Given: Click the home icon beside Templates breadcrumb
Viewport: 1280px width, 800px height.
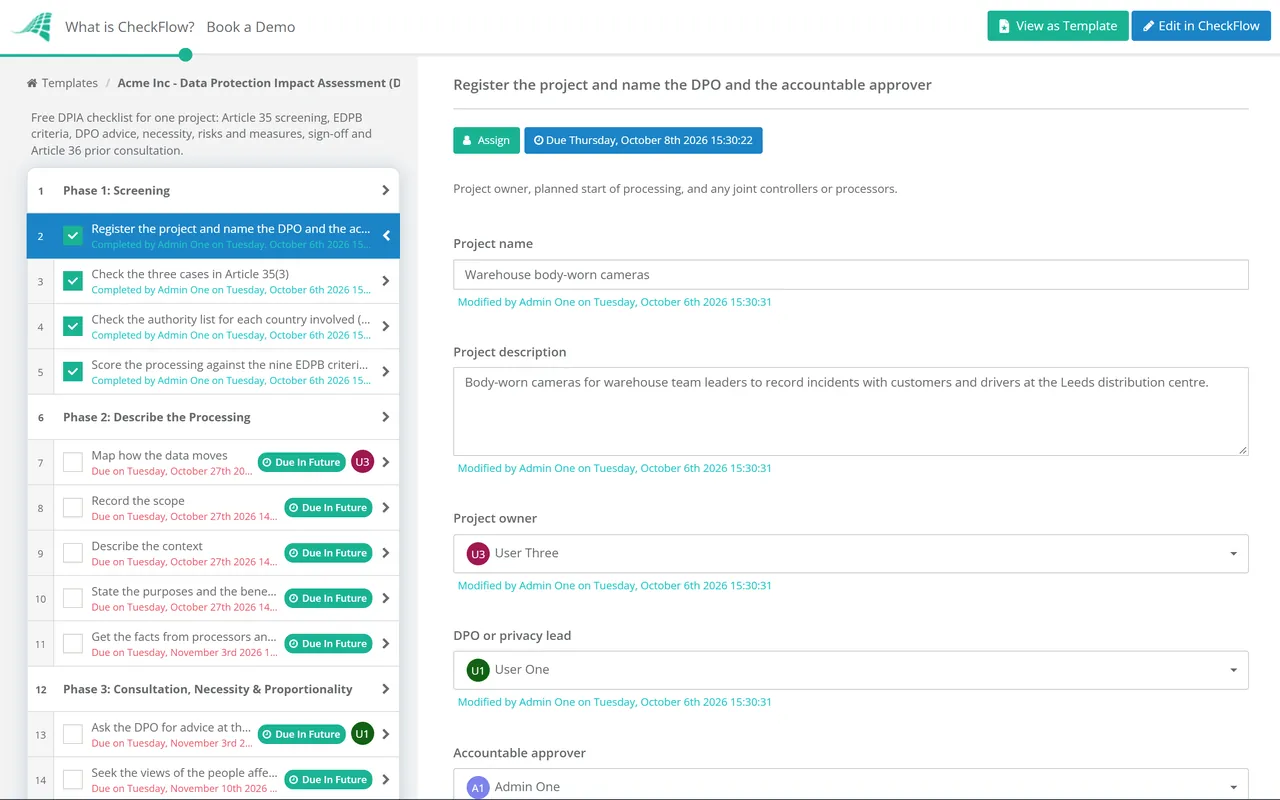Looking at the screenshot, I should click(32, 83).
